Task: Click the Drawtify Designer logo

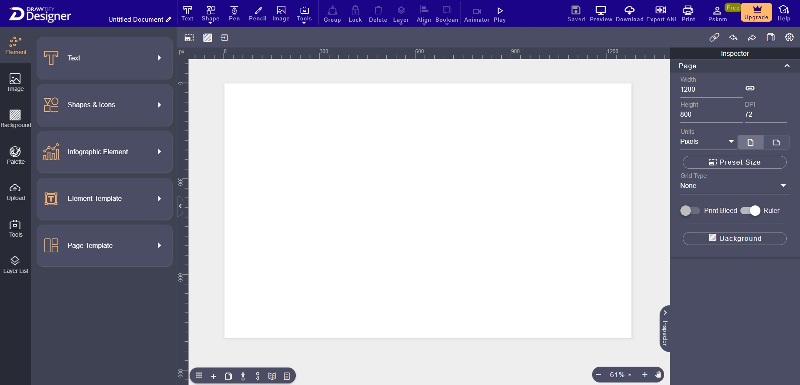Action: point(39,14)
